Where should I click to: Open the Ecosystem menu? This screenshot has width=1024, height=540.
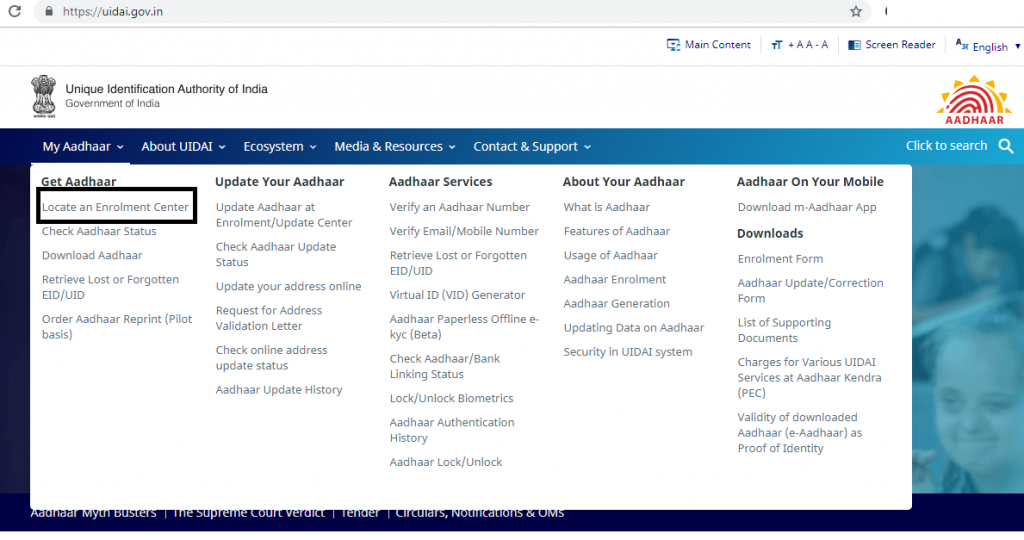(279, 146)
